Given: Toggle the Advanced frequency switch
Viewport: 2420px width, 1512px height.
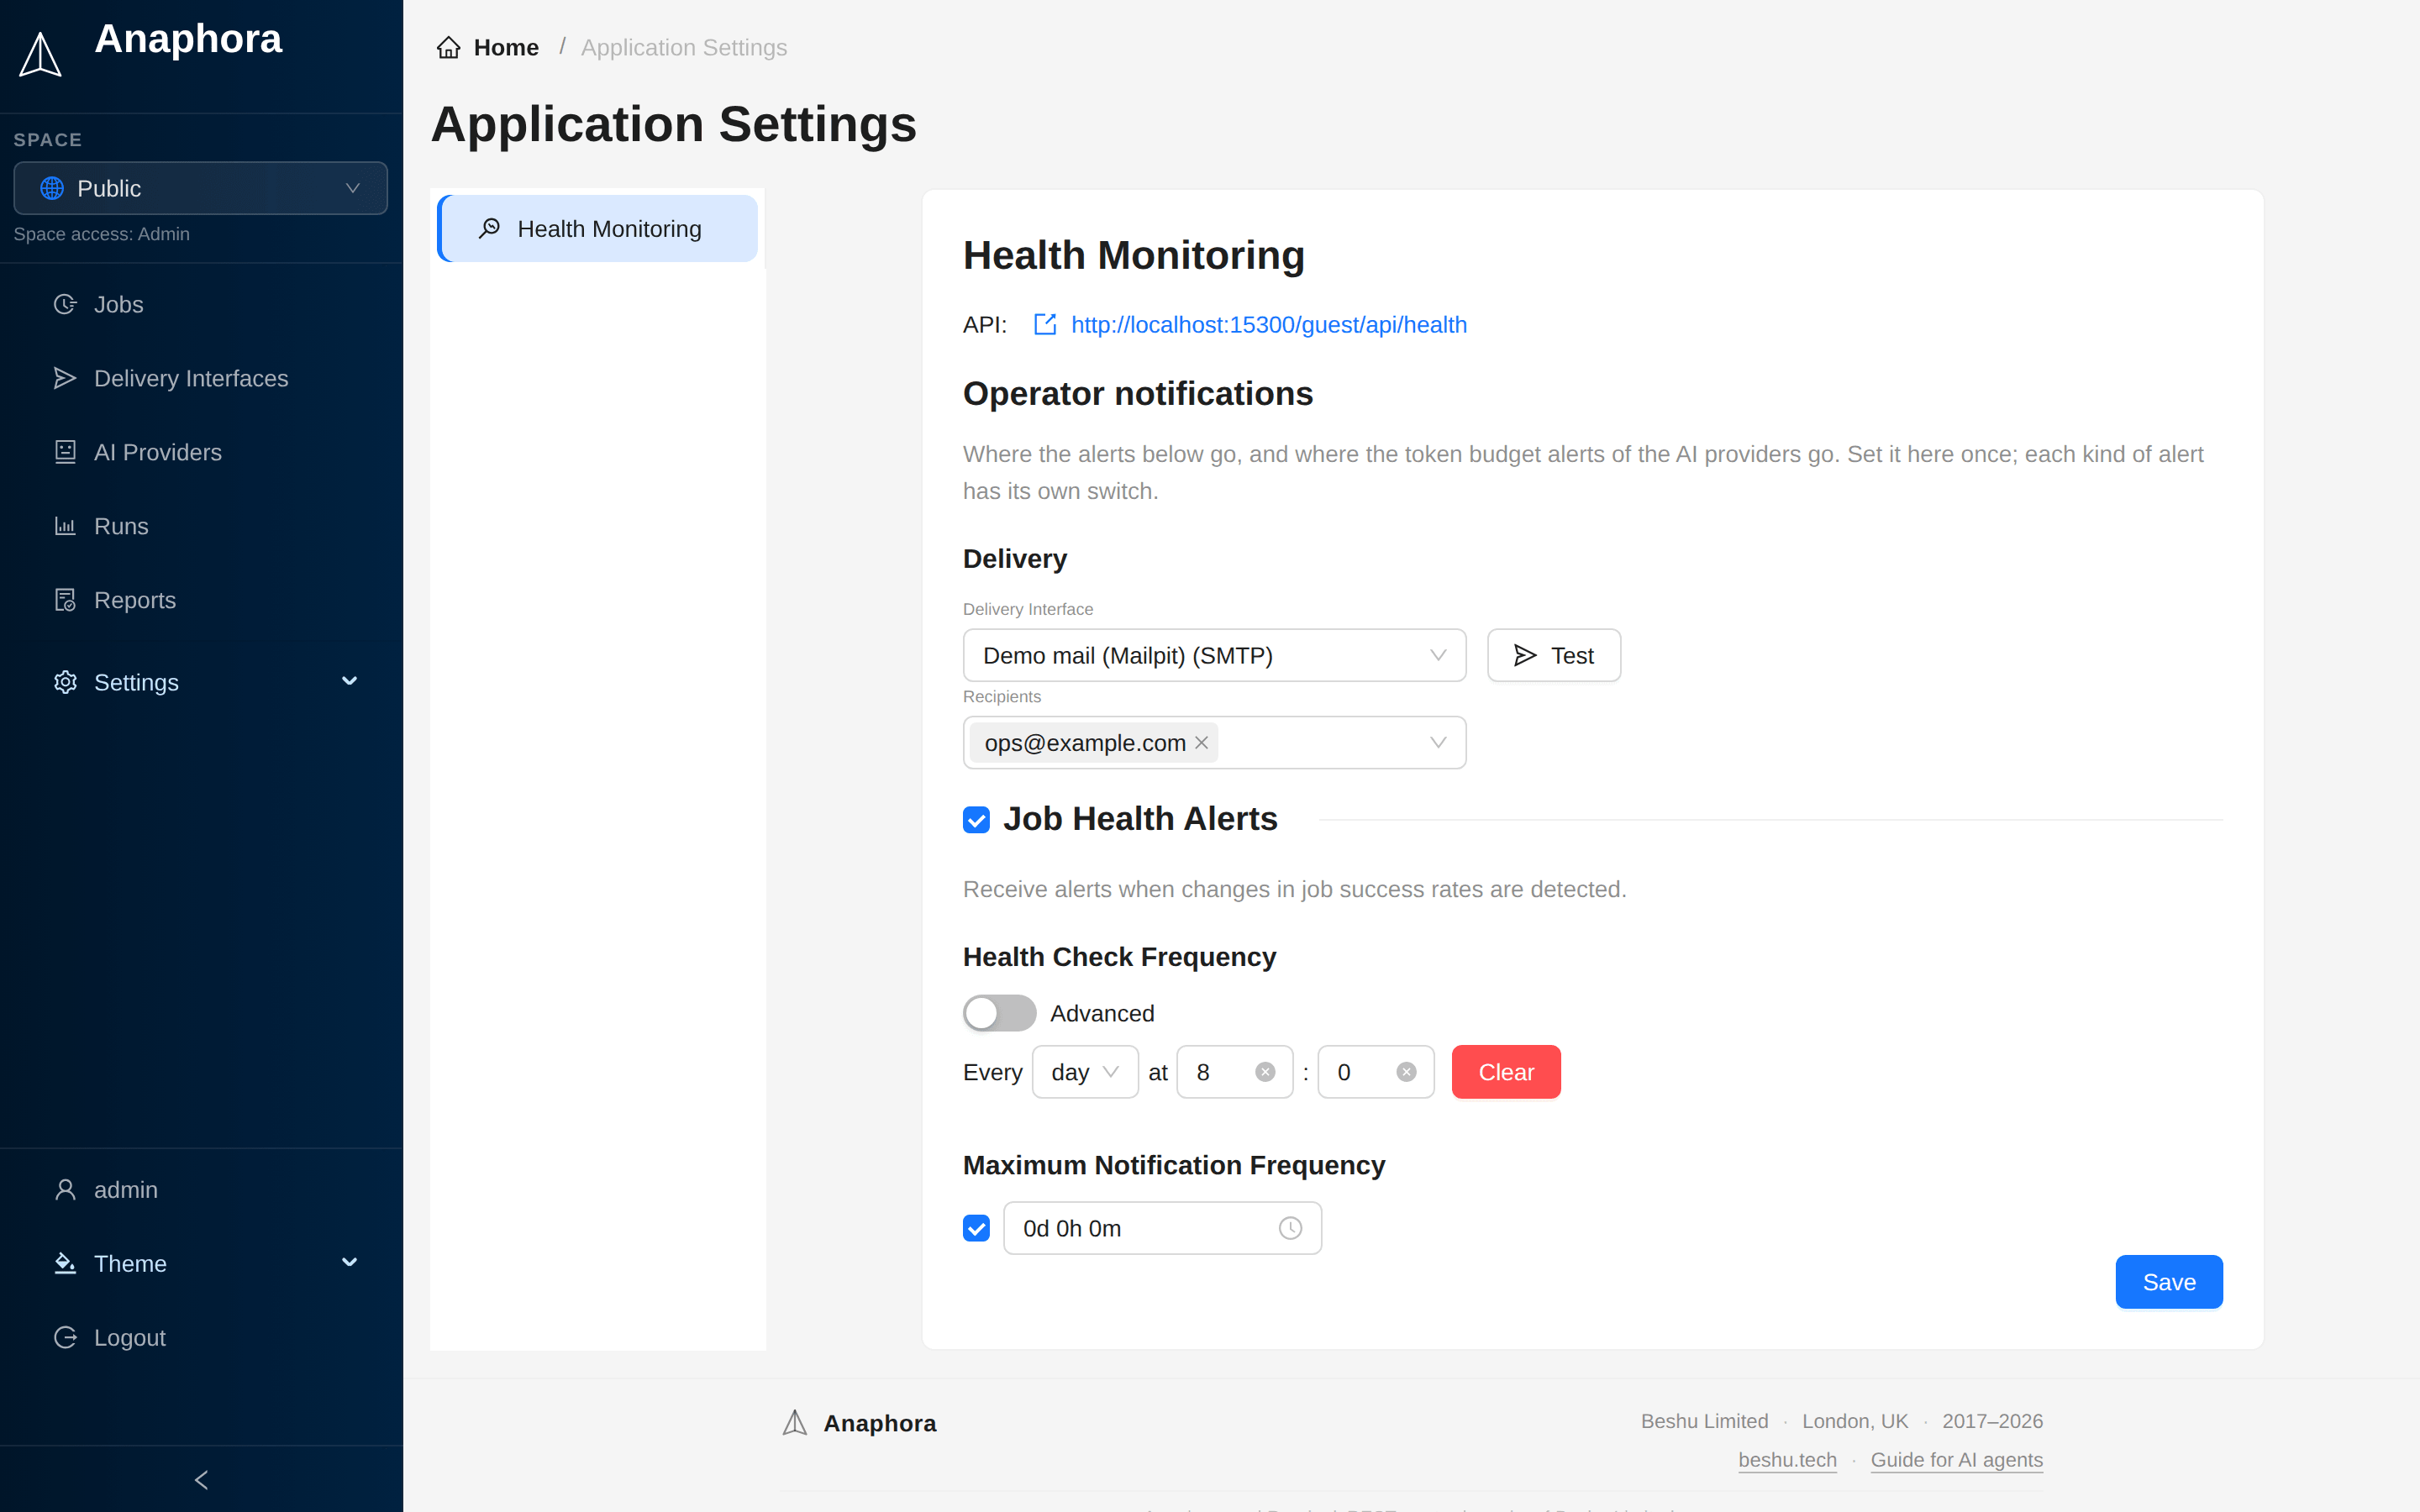Looking at the screenshot, I should [999, 1013].
